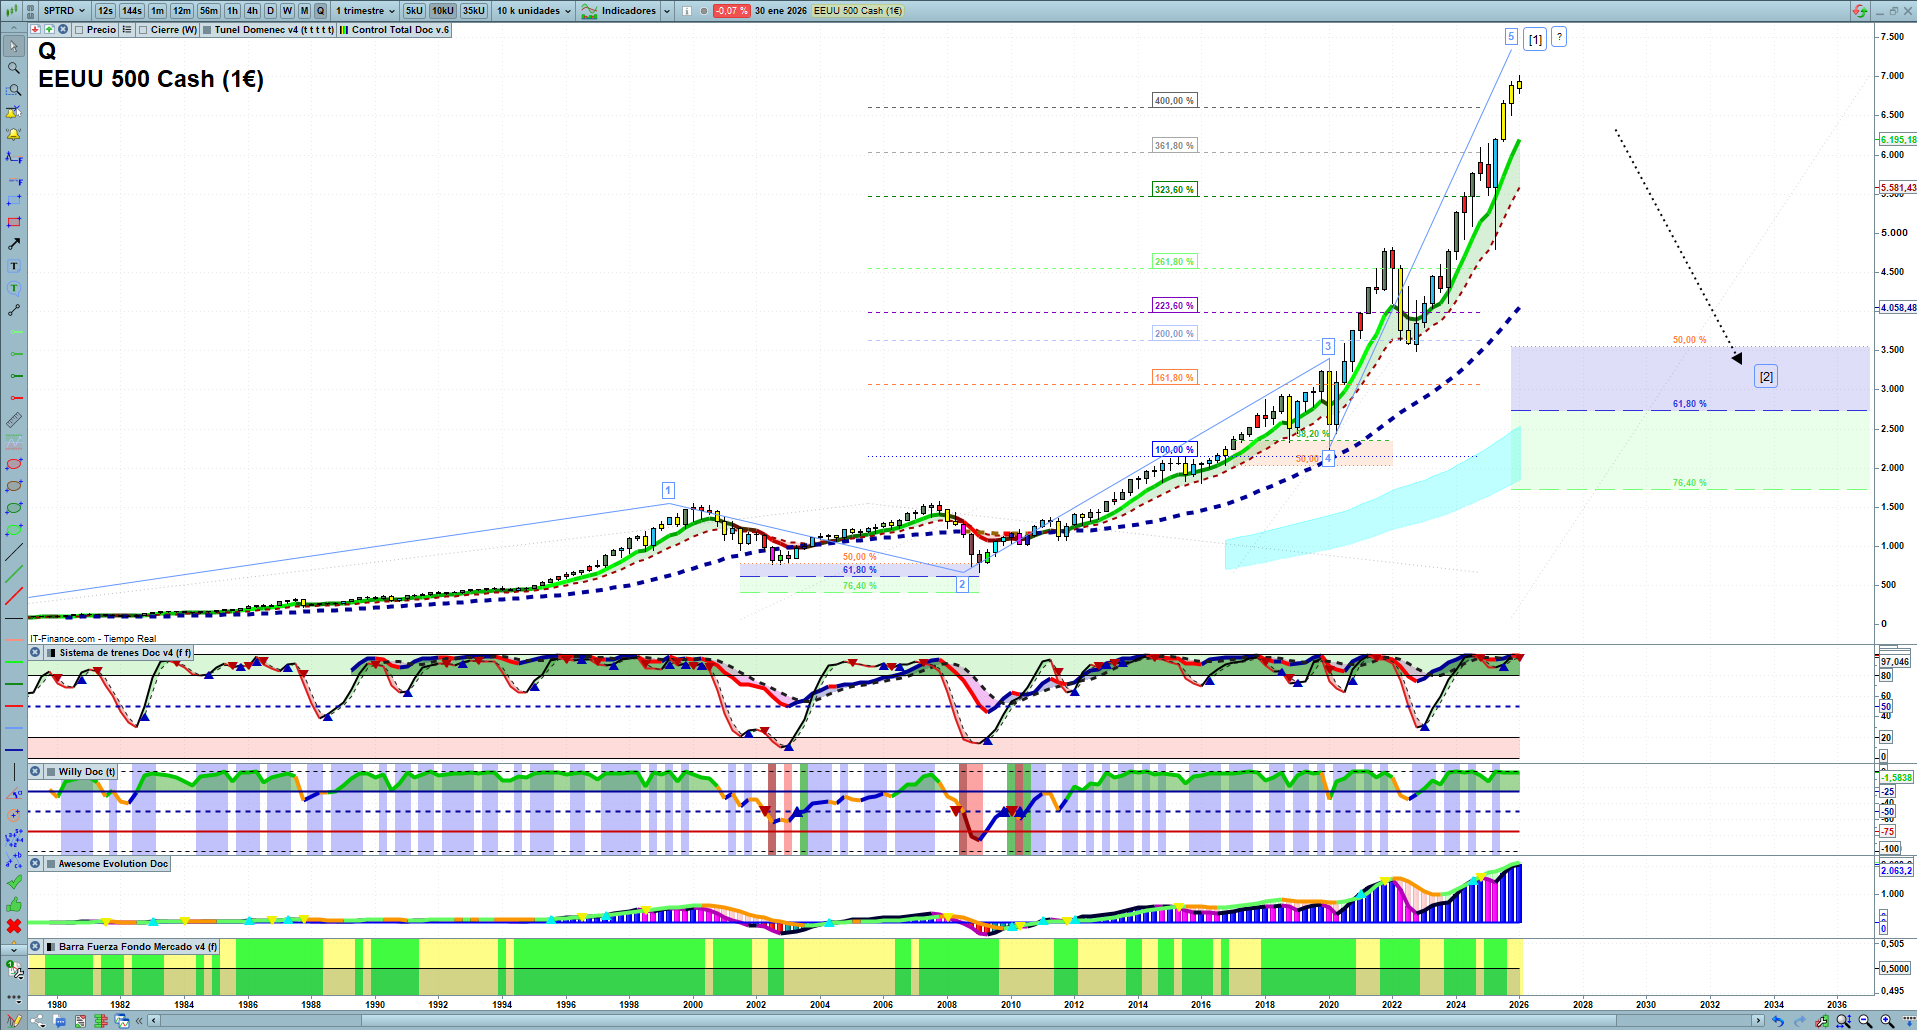This screenshot has width=1917, height=1030.
Task: Toggle the Cierre (W) checkbox
Action: pos(144,30)
